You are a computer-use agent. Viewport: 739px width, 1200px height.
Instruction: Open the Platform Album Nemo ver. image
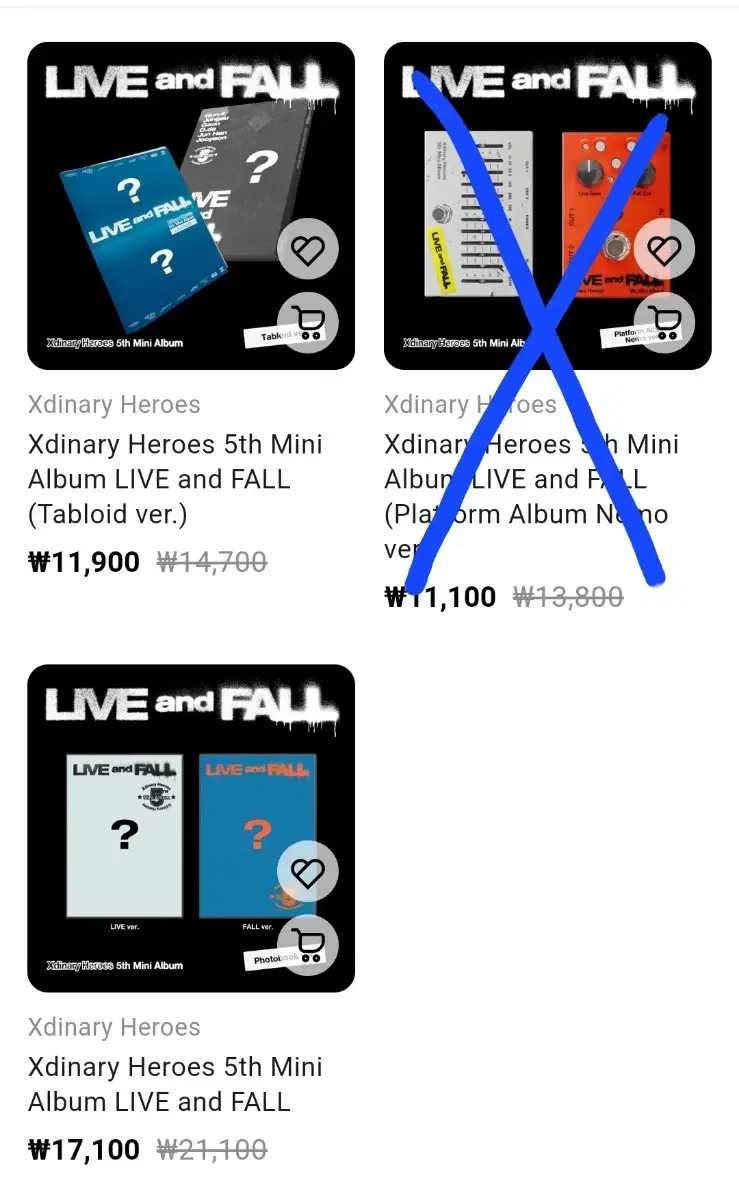[x=548, y=206]
